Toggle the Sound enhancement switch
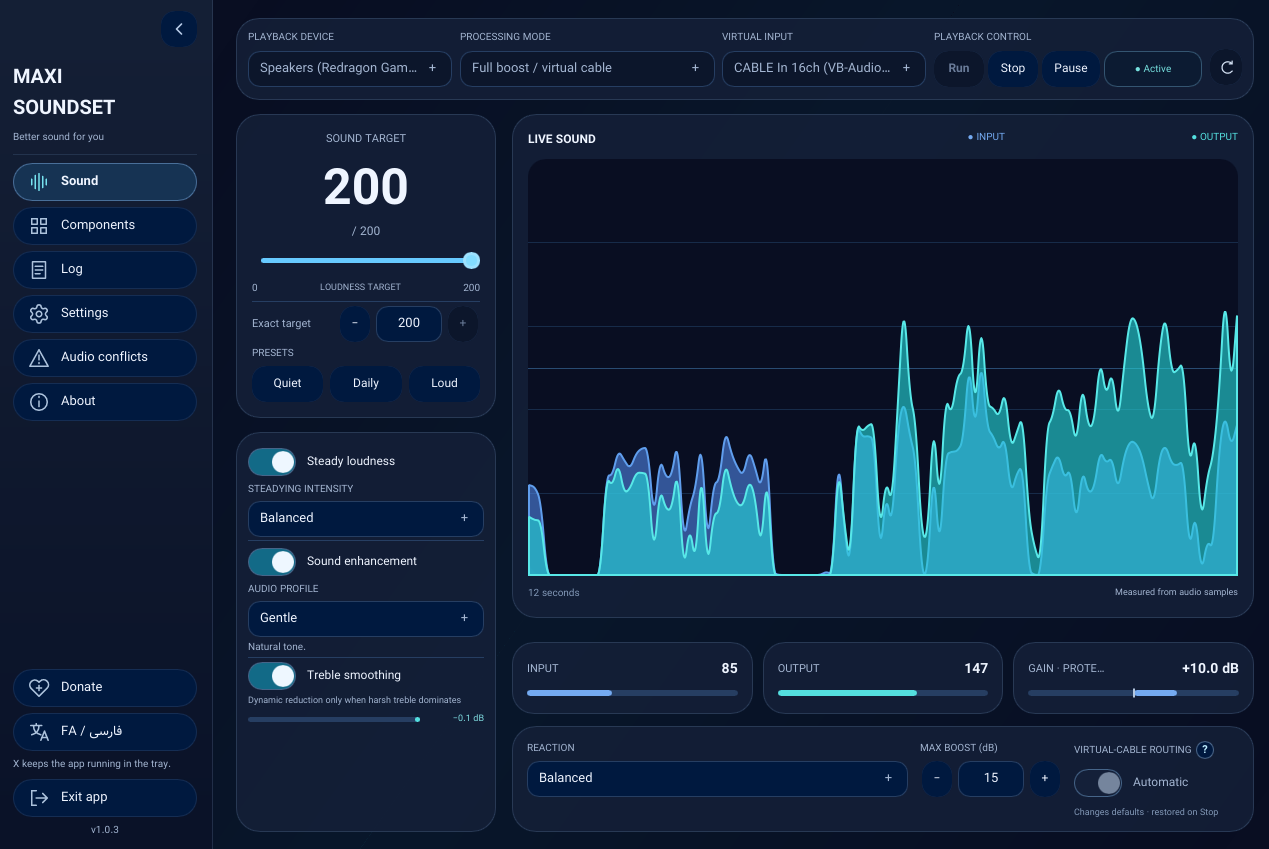 pos(272,561)
